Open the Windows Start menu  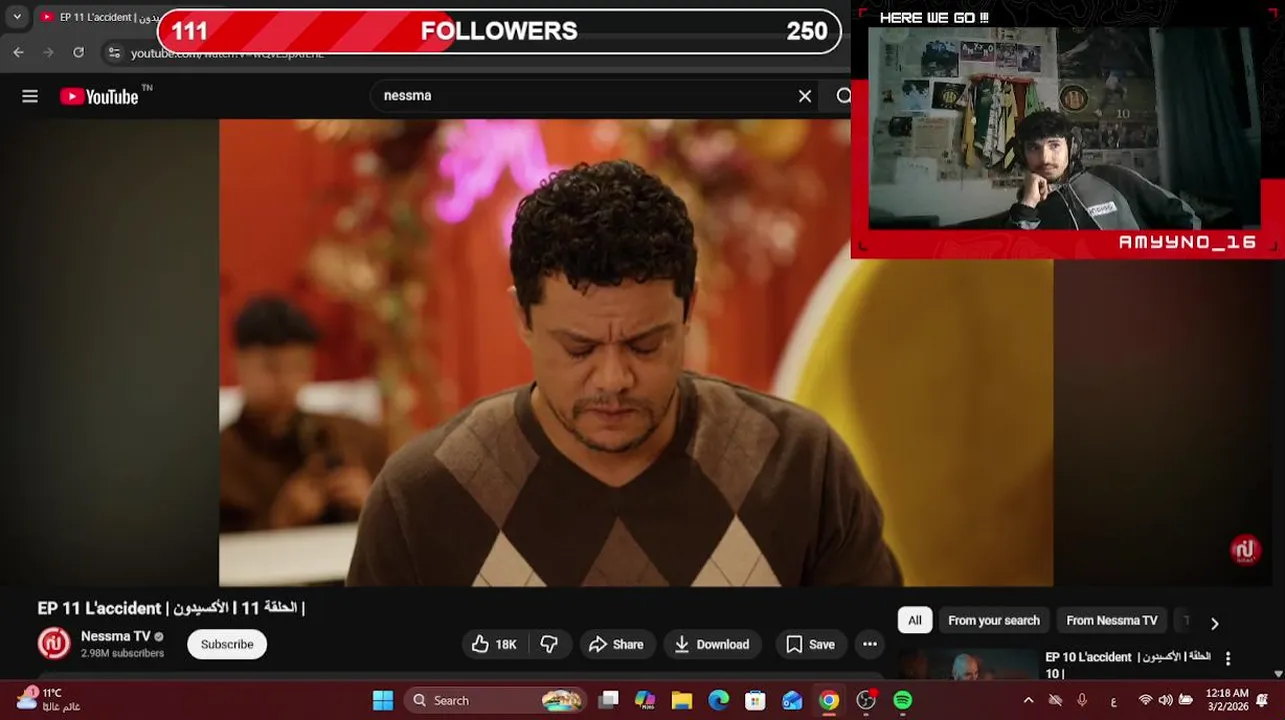[383, 700]
